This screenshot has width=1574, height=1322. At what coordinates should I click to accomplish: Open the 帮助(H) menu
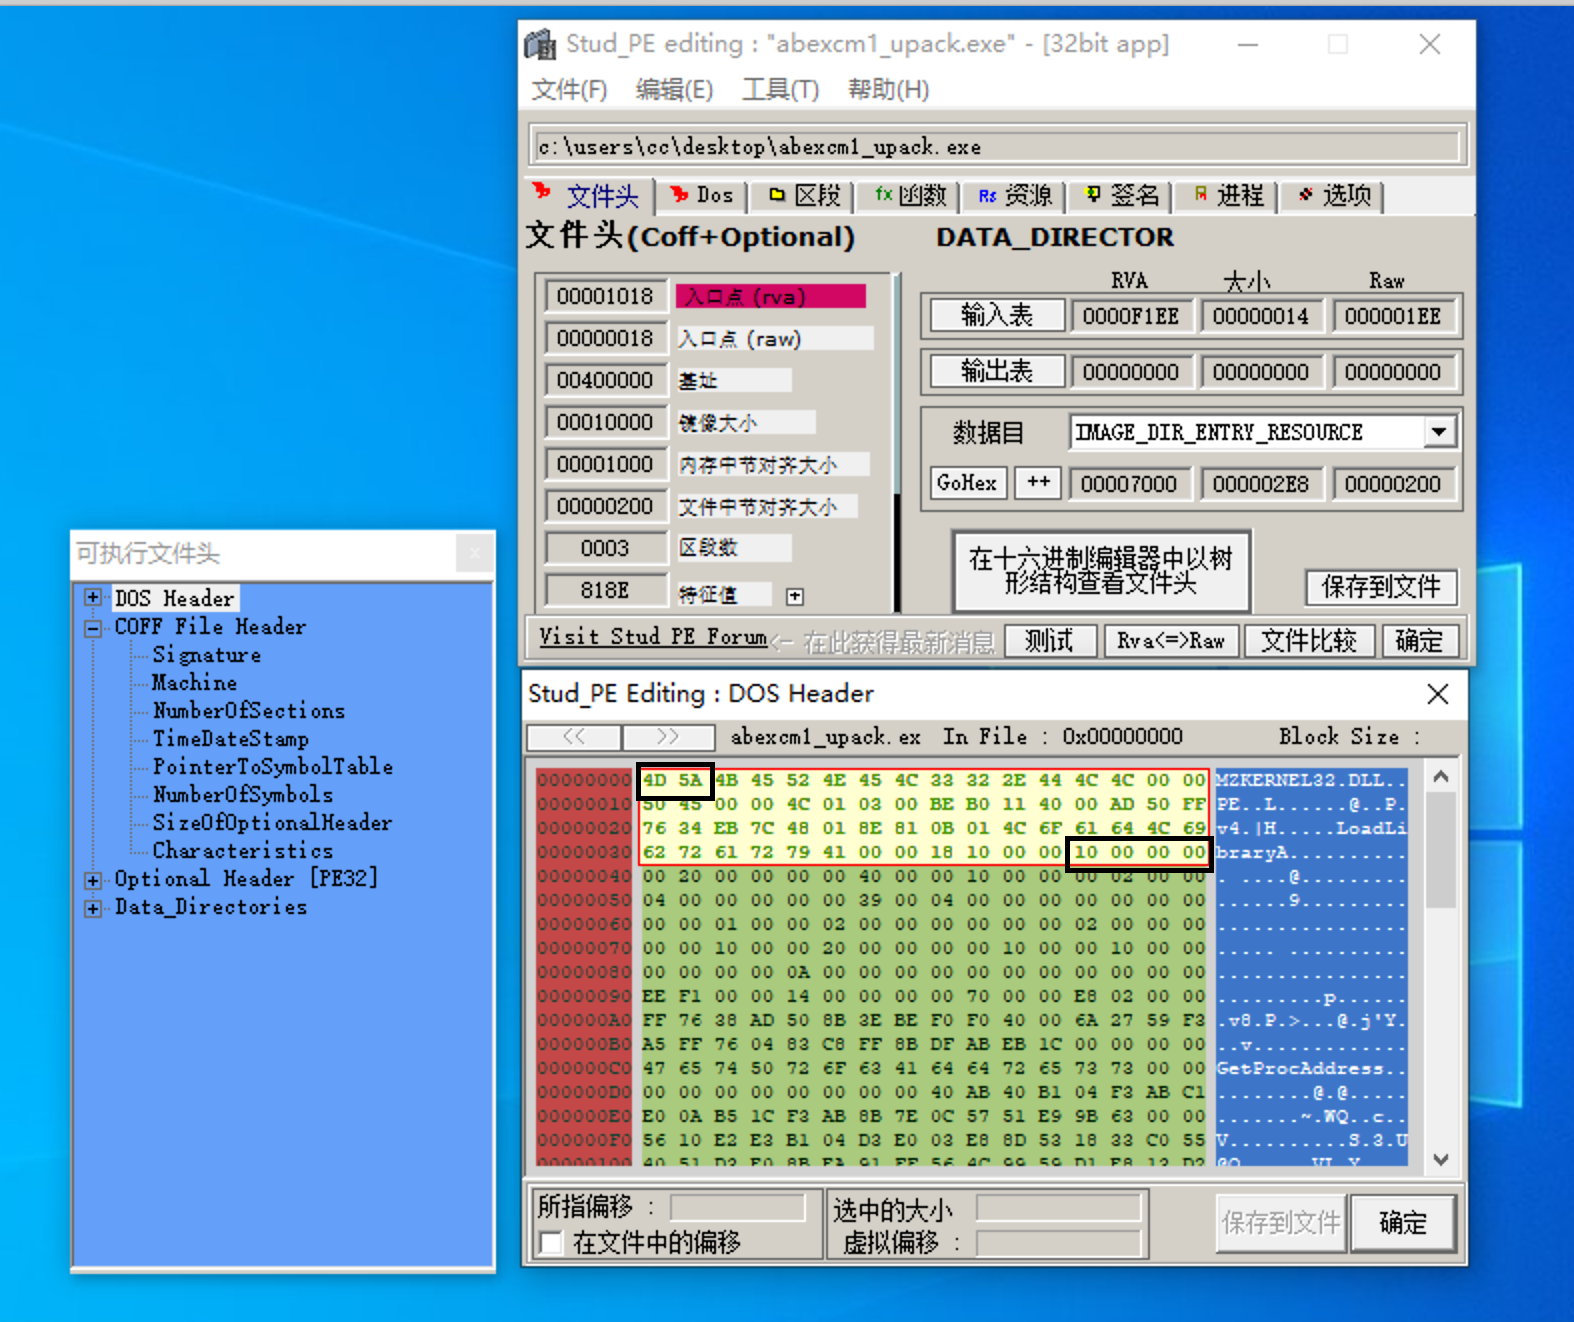coord(888,90)
